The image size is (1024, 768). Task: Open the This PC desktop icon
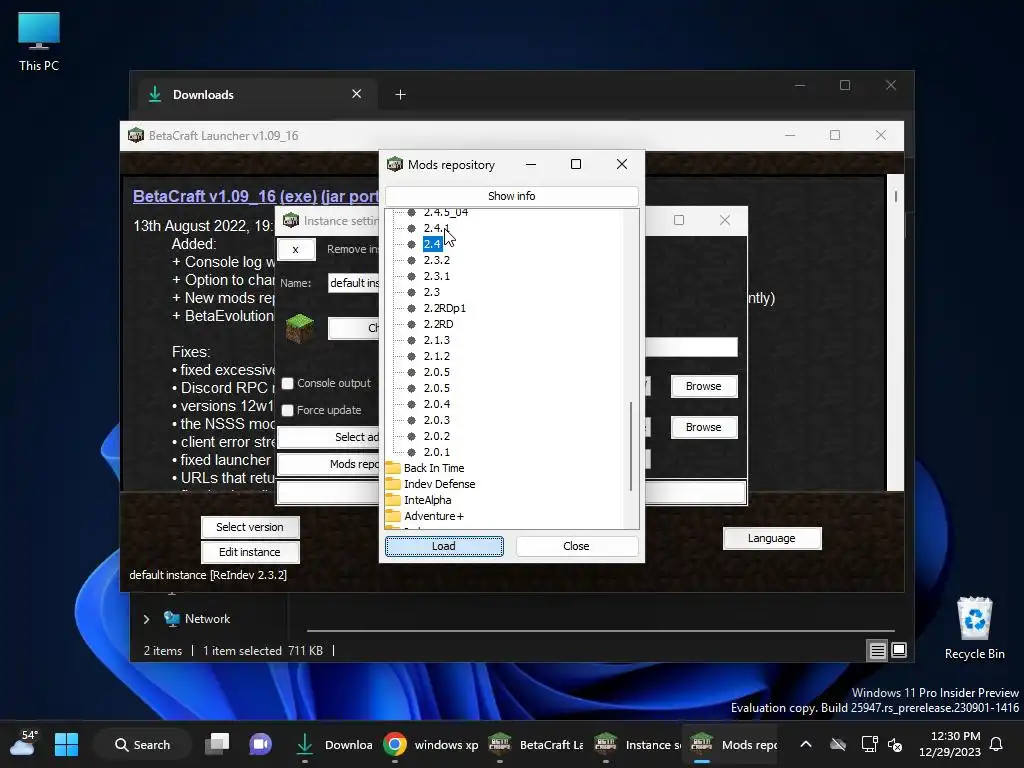(39, 42)
